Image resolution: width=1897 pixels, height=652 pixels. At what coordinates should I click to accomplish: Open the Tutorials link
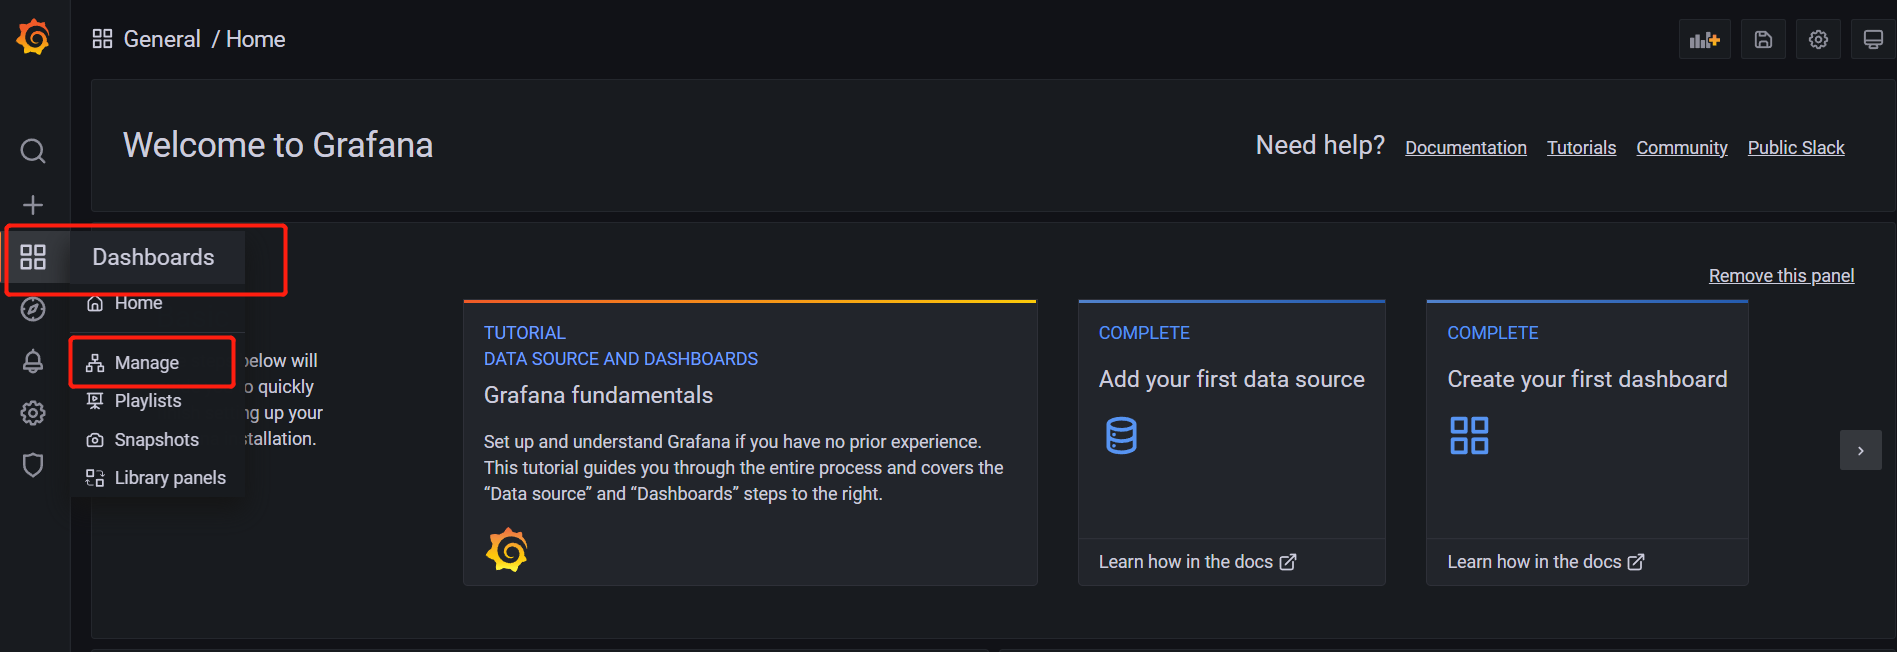[x=1581, y=148]
